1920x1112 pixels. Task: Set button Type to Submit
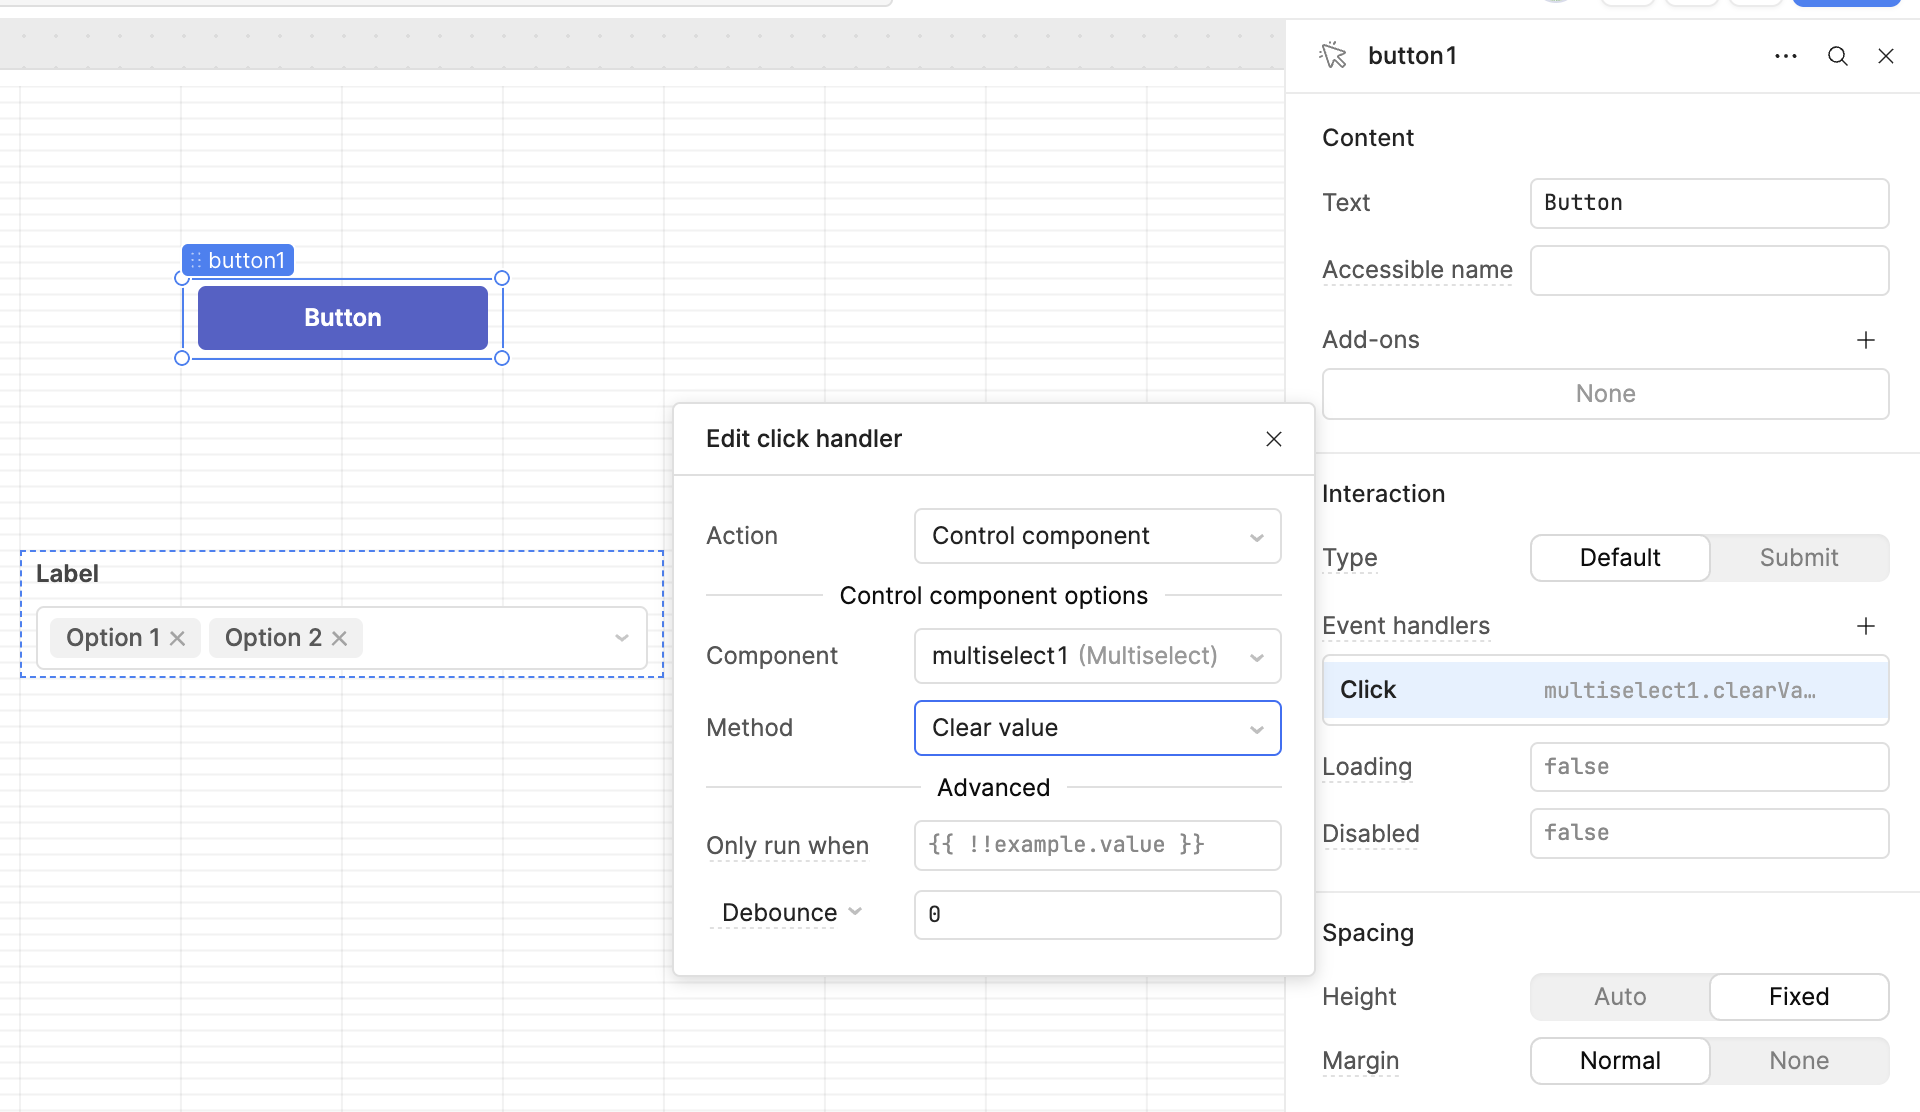coord(1798,558)
